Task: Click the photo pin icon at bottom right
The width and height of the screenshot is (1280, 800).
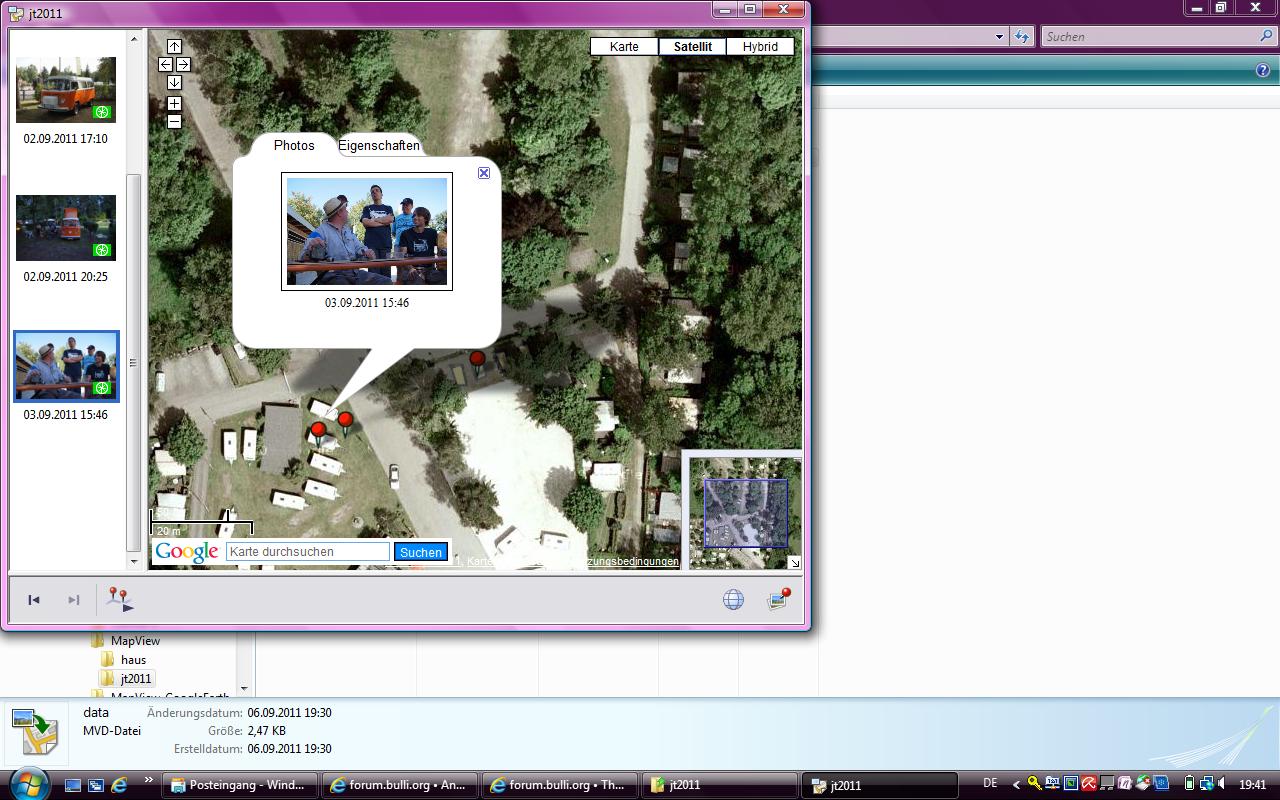Action: [x=779, y=599]
